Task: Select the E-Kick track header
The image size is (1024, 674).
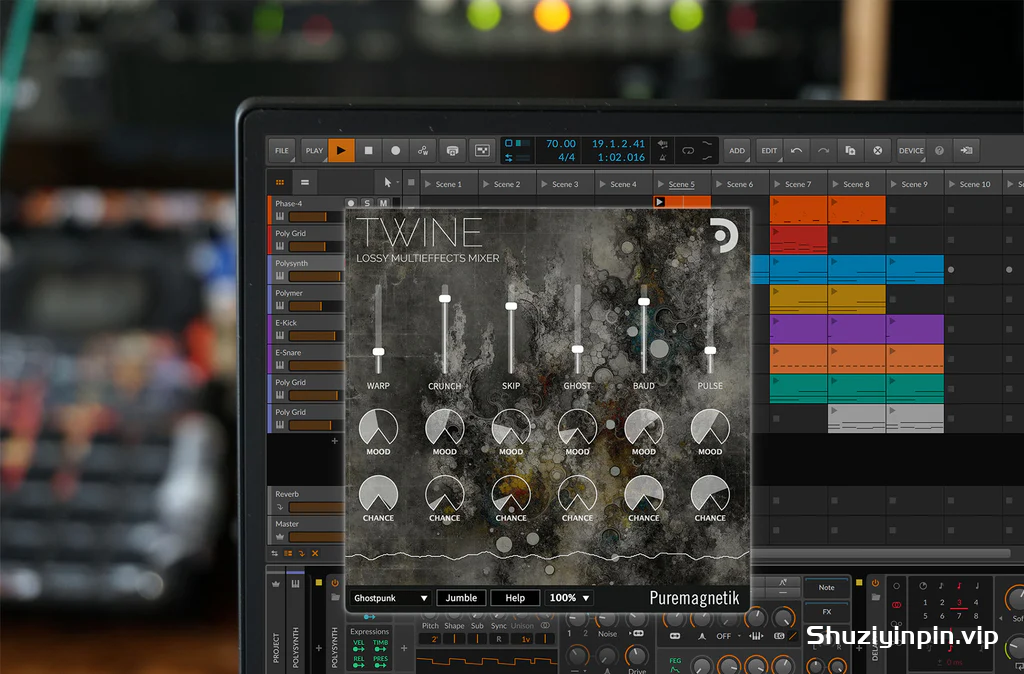Action: tap(306, 329)
